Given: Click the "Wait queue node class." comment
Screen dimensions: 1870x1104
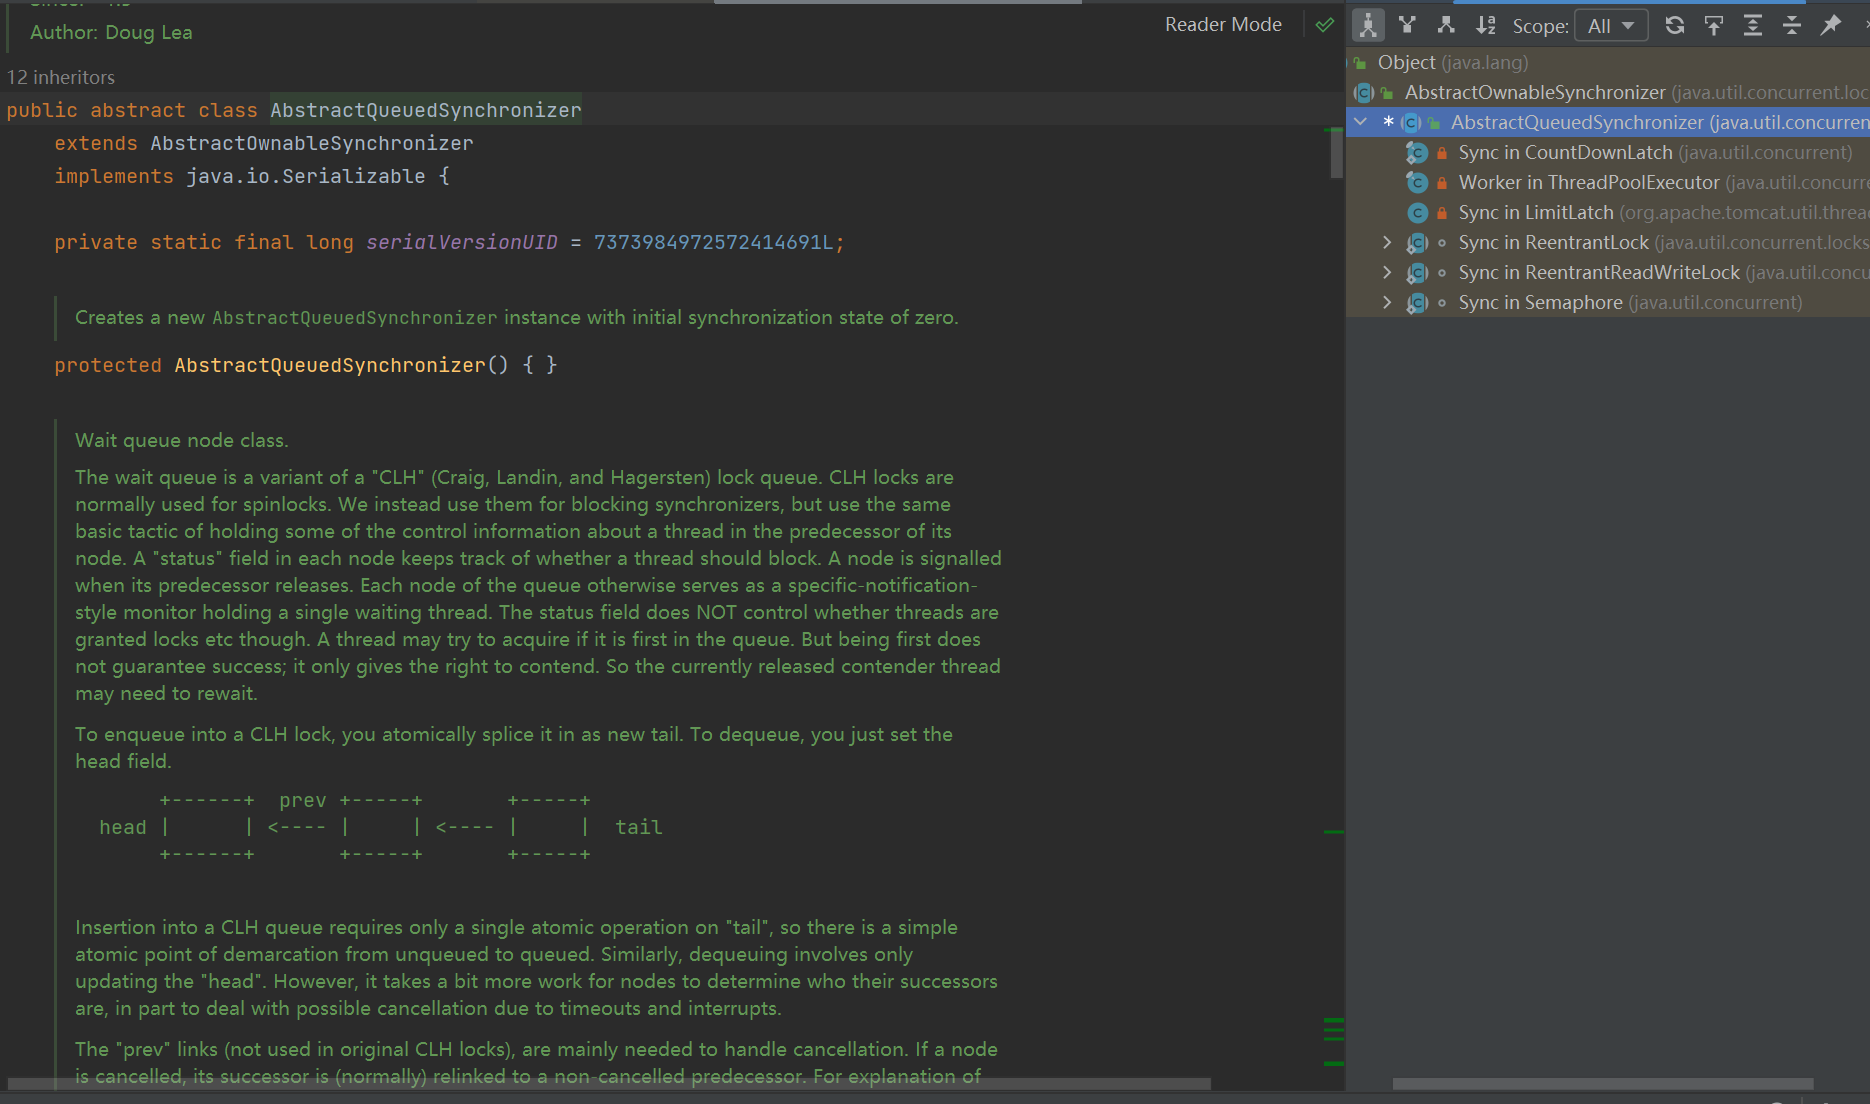Looking at the screenshot, I should pyautogui.click(x=182, y=440).
